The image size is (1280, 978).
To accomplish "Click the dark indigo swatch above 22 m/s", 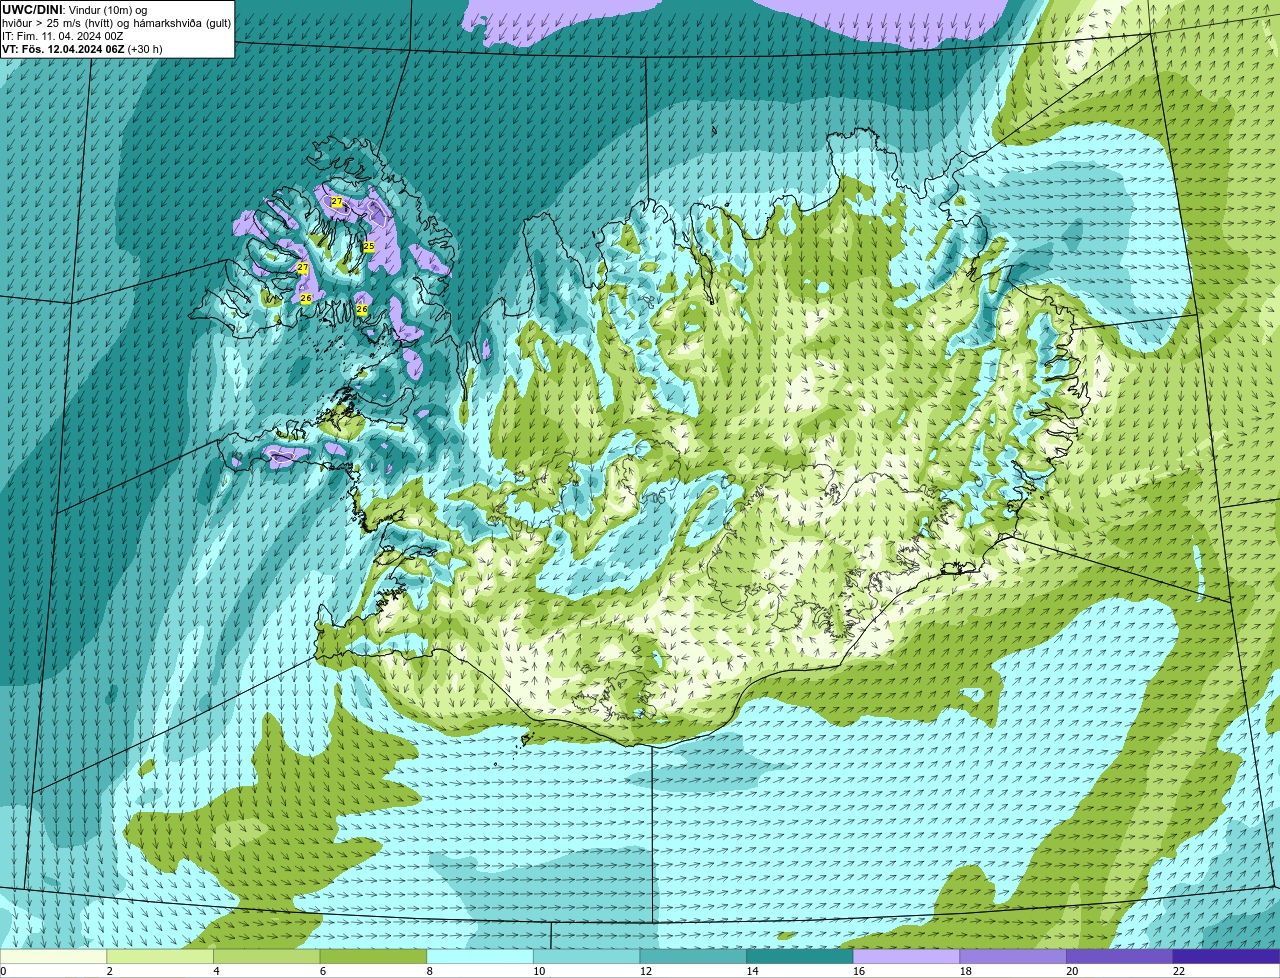I will (x=1227, y=956).
